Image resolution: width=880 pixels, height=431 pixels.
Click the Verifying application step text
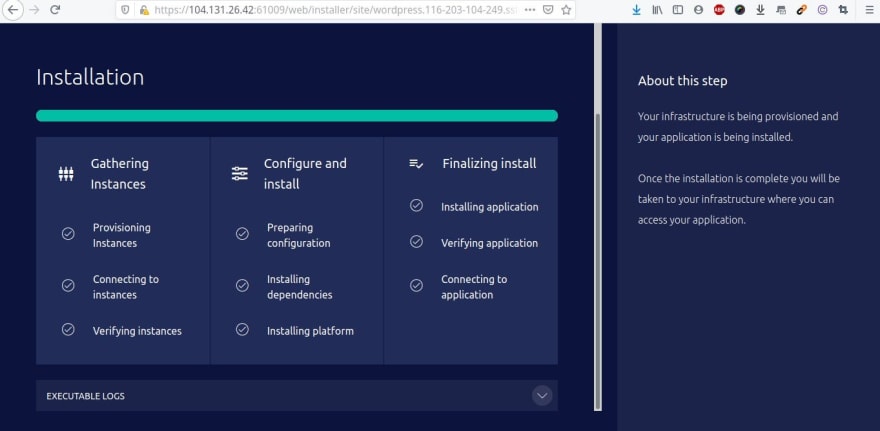(489, 243)
